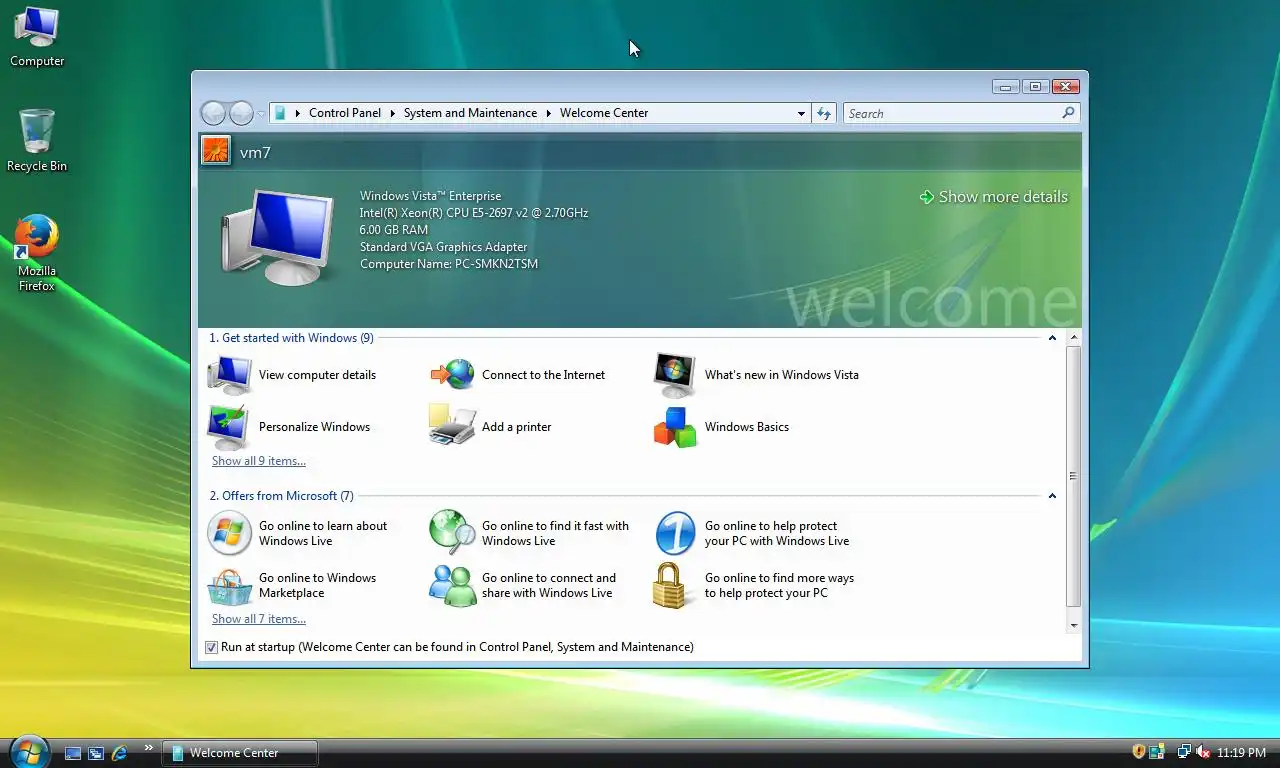Click the Welcome Center breadcrumb
1280x768 pixels.
604,113
